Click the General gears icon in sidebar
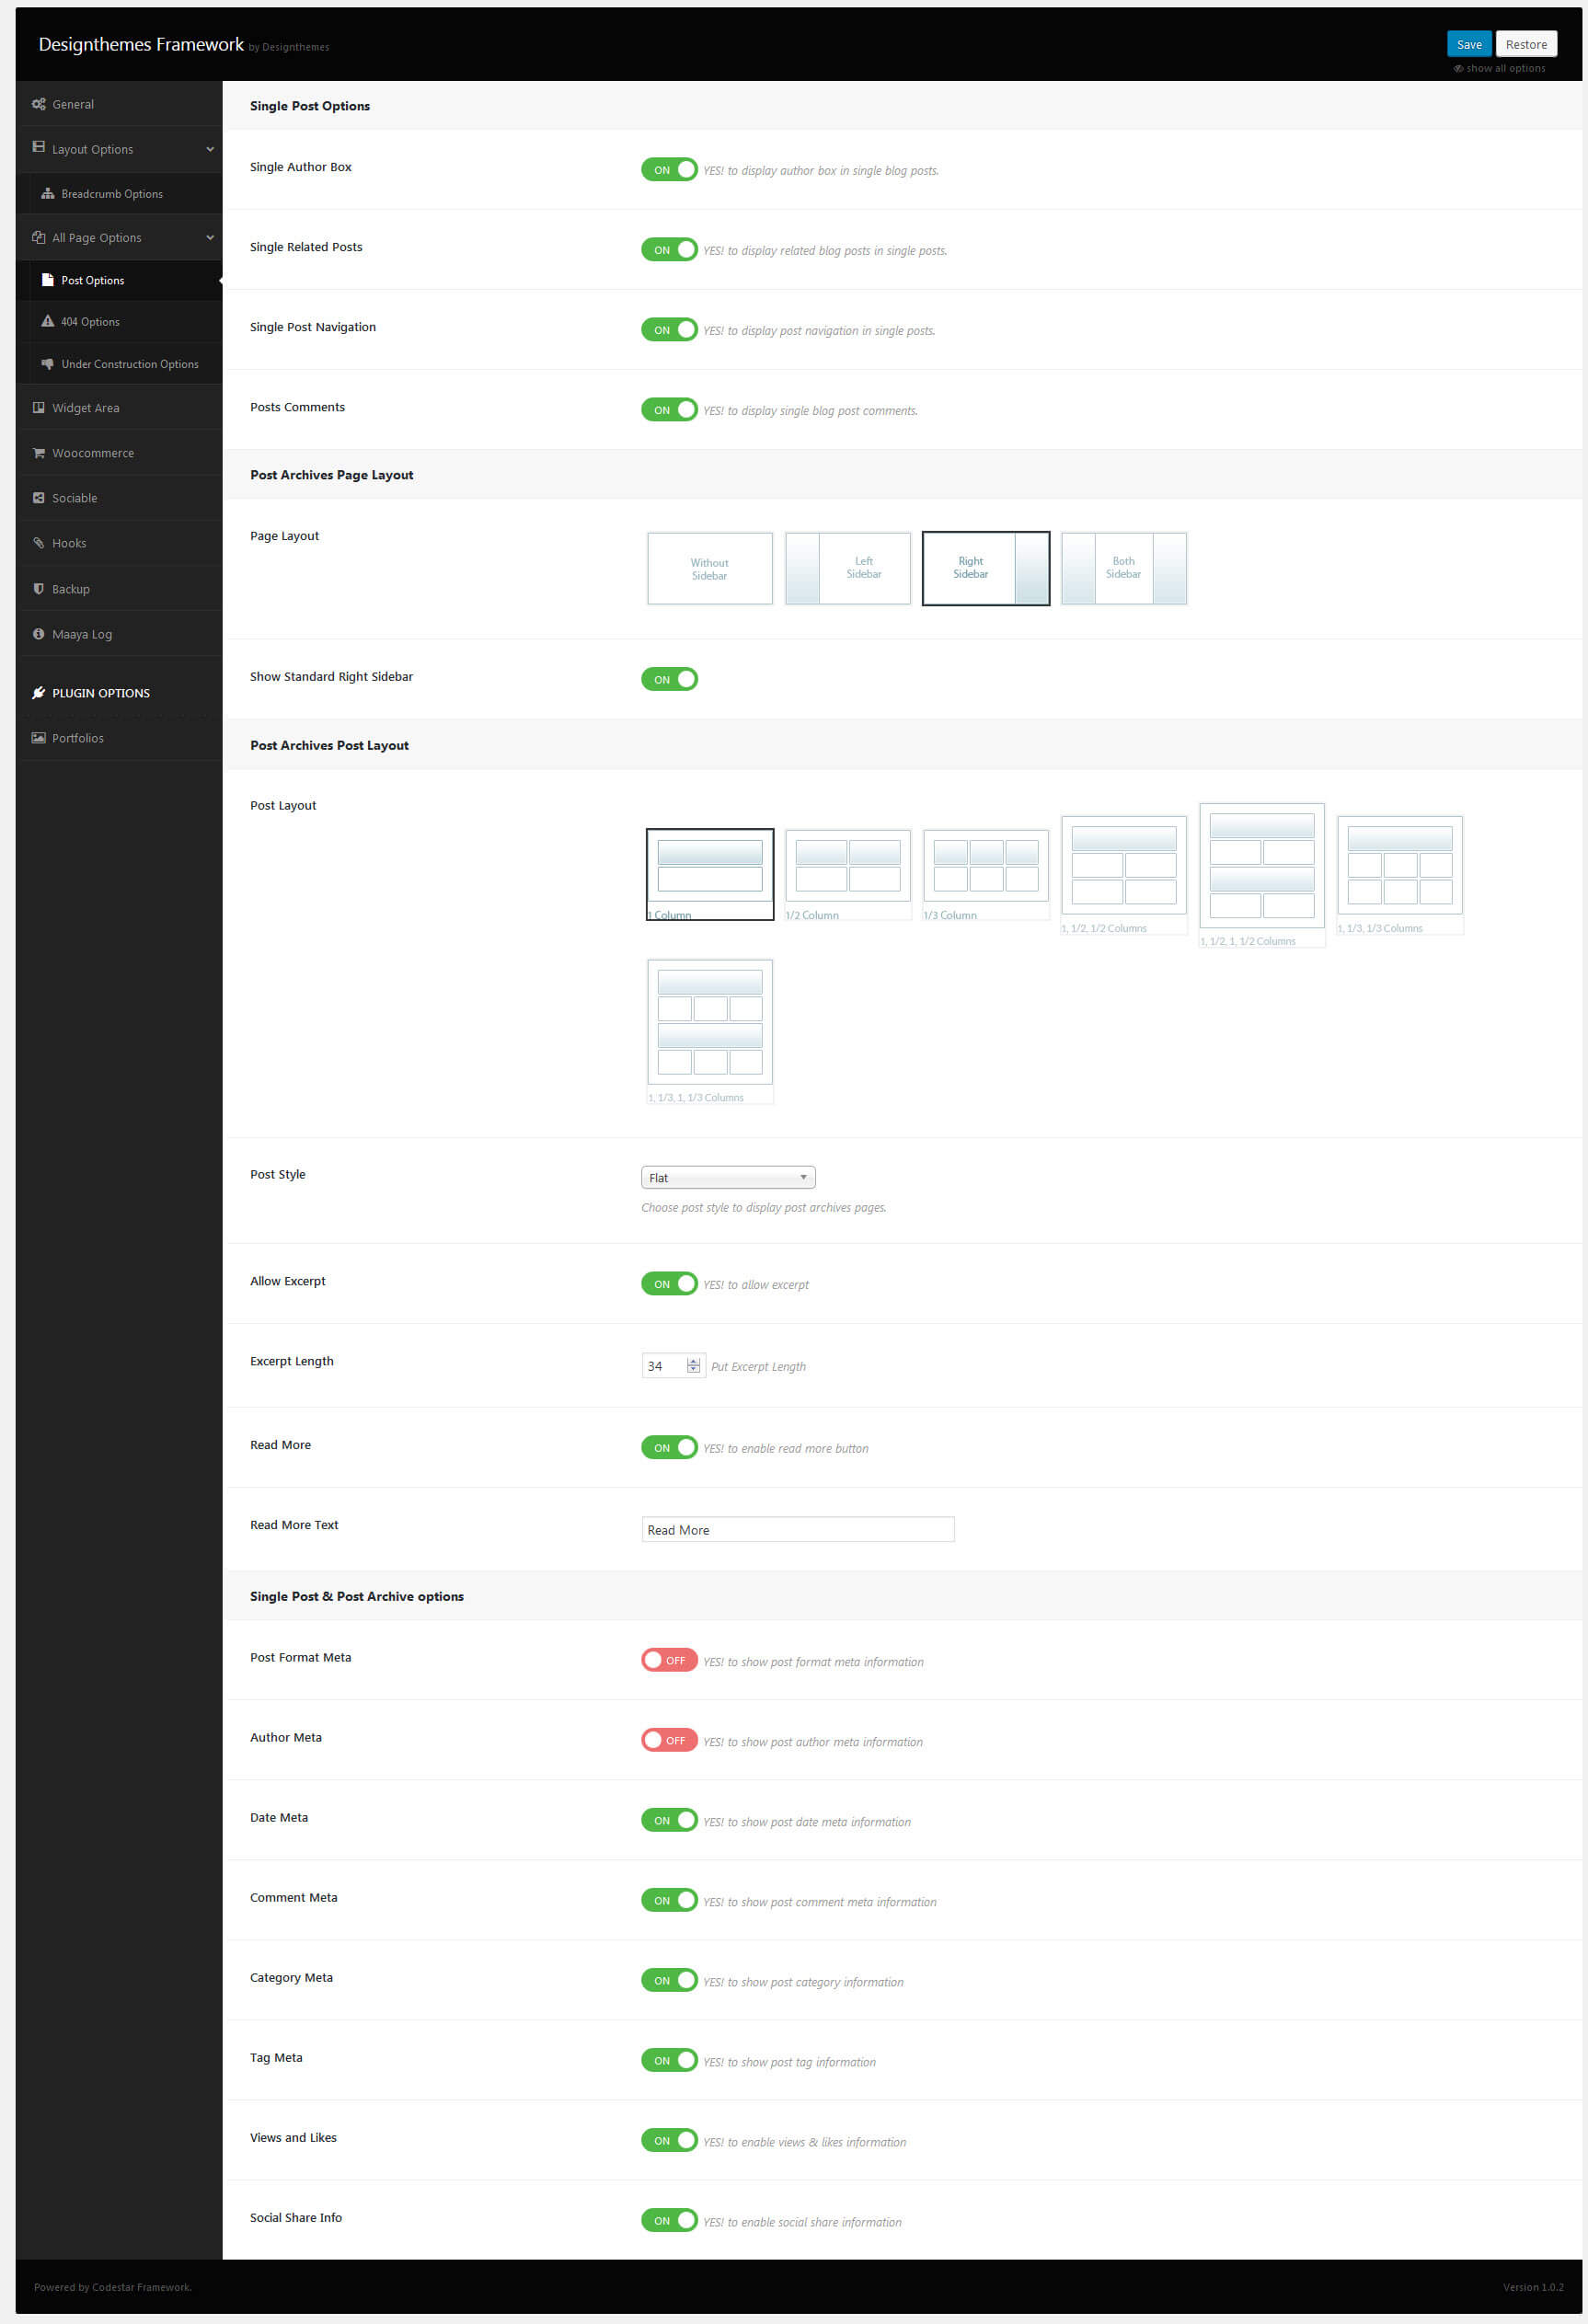This screenshot has height=2324, width=1588. 38,104
